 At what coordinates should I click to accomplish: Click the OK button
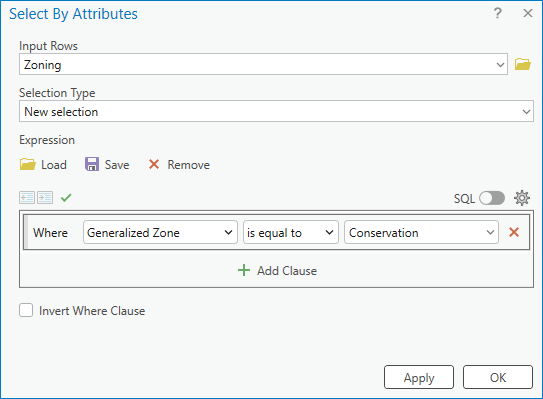pos(498,377)
